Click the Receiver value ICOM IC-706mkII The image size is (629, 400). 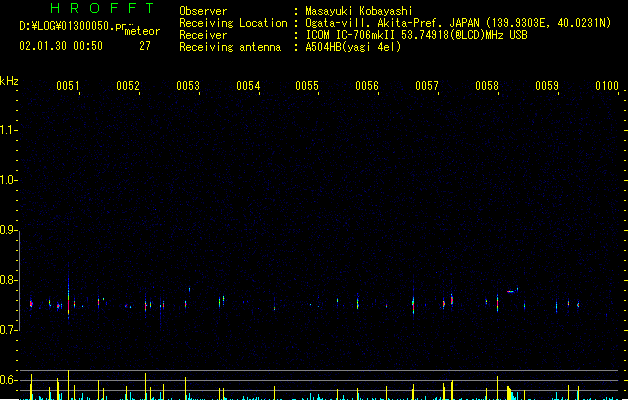coord(351,35)
